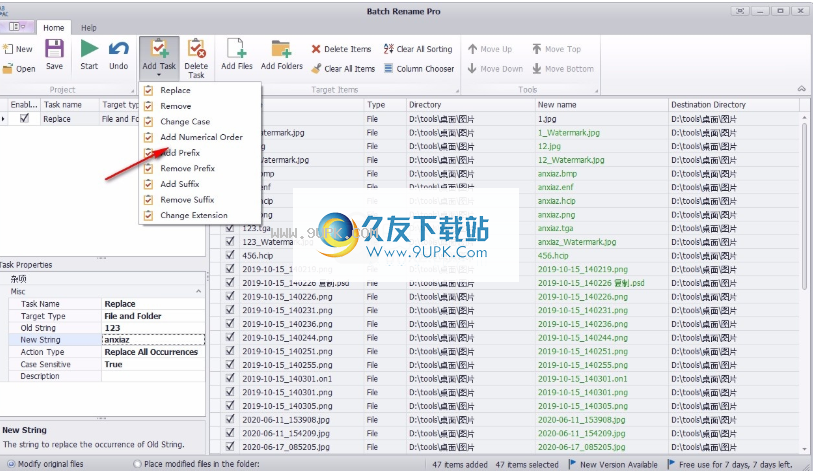The height and width of the screenshot is (471, 813).
Task: Edit the New String value field
Action: point(153,340)
